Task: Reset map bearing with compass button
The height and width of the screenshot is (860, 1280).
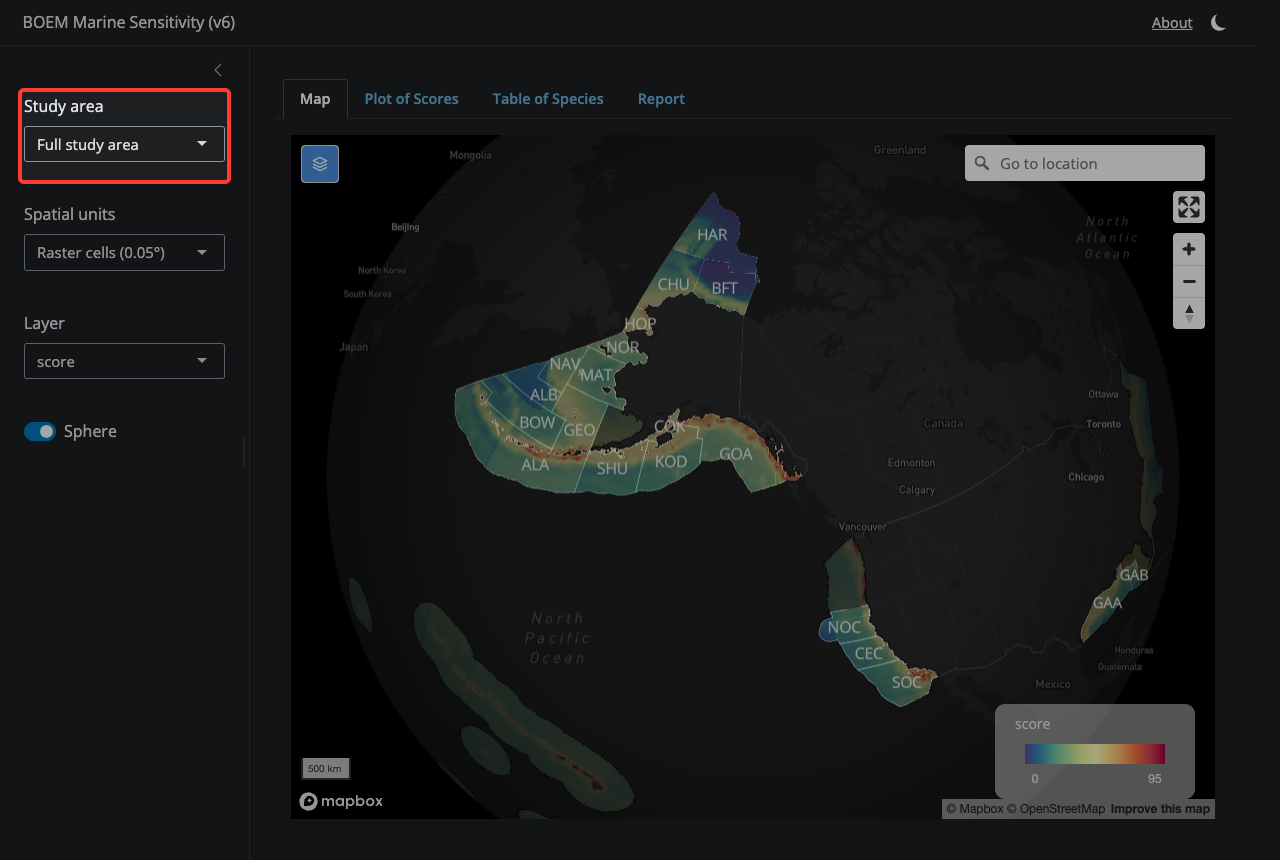Action: pos(1189,313)
